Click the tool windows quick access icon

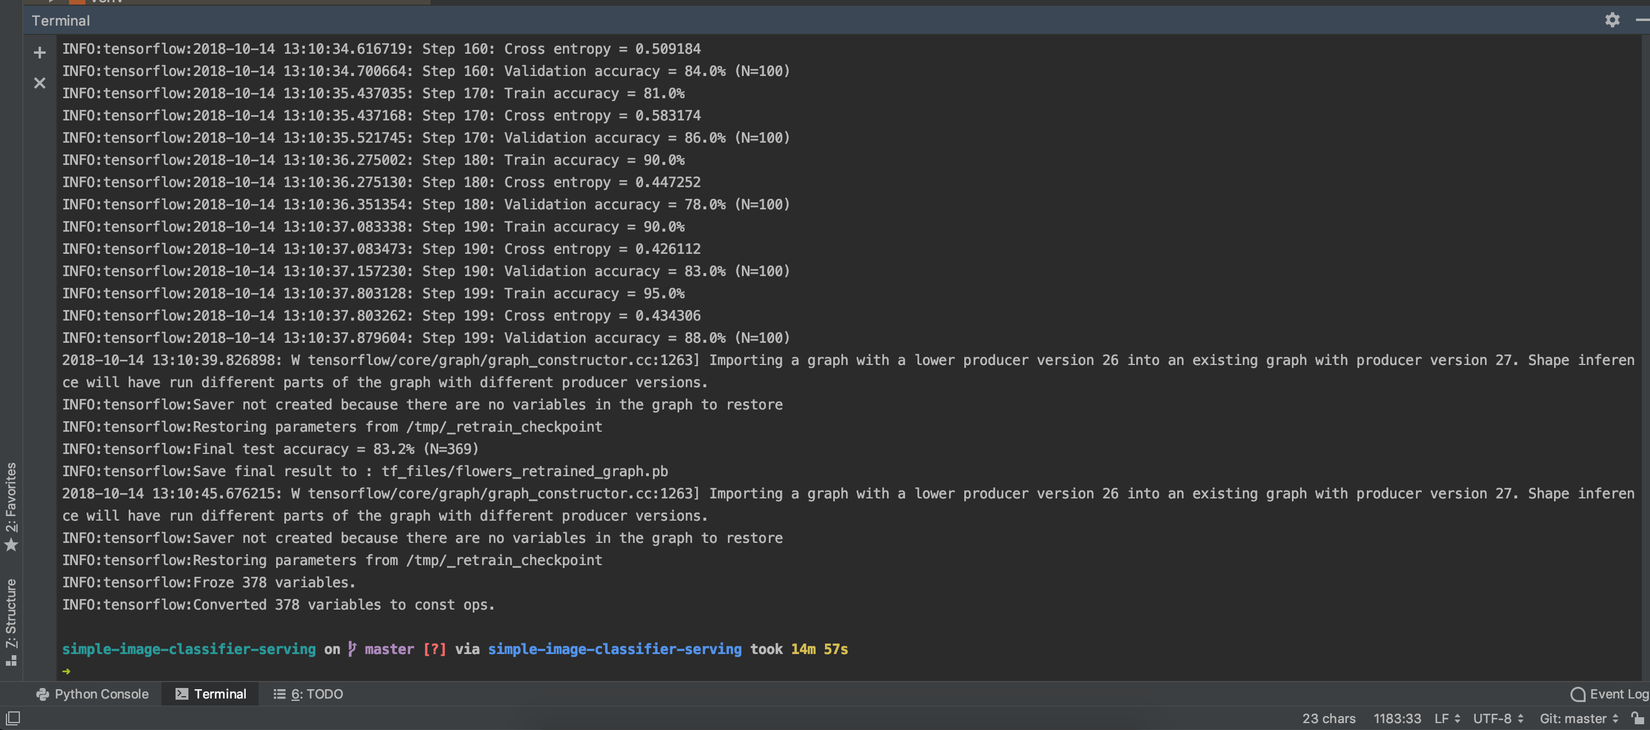(x=13, y=719)
